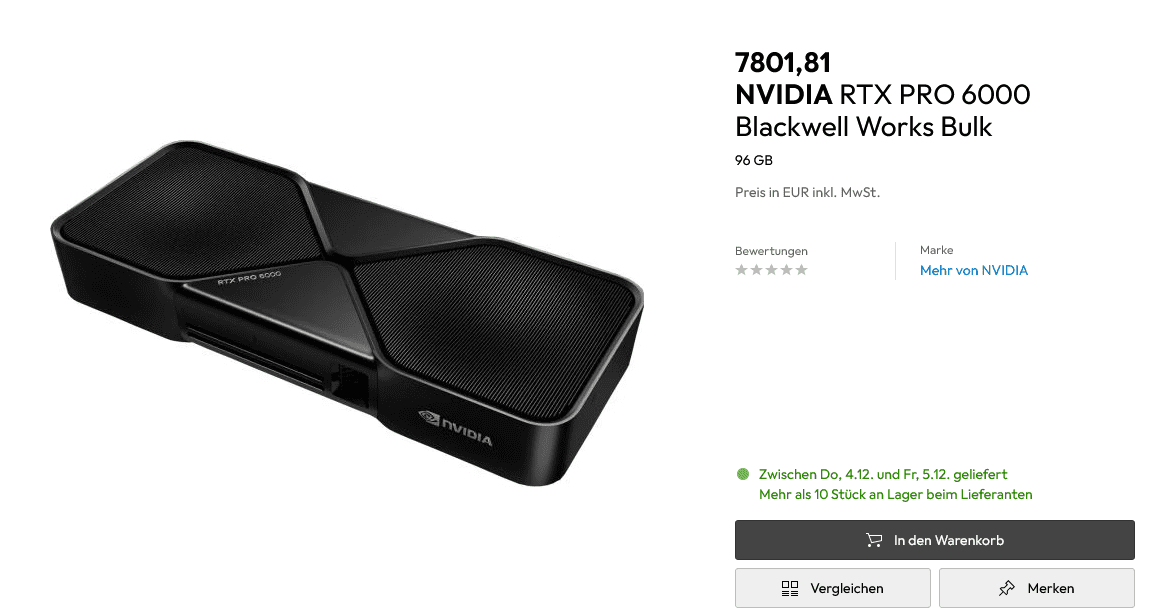Click the shopping cart icon
1153x615 pixels.
pos(874,540)
